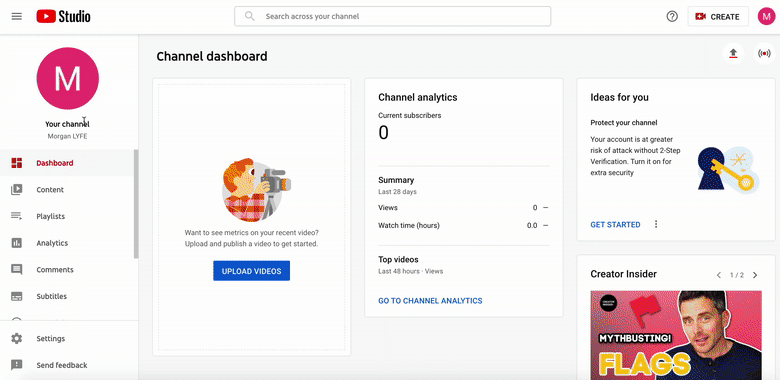Open Comments in the sidebar
Screen dimensions: 780x380
point(67,270)
